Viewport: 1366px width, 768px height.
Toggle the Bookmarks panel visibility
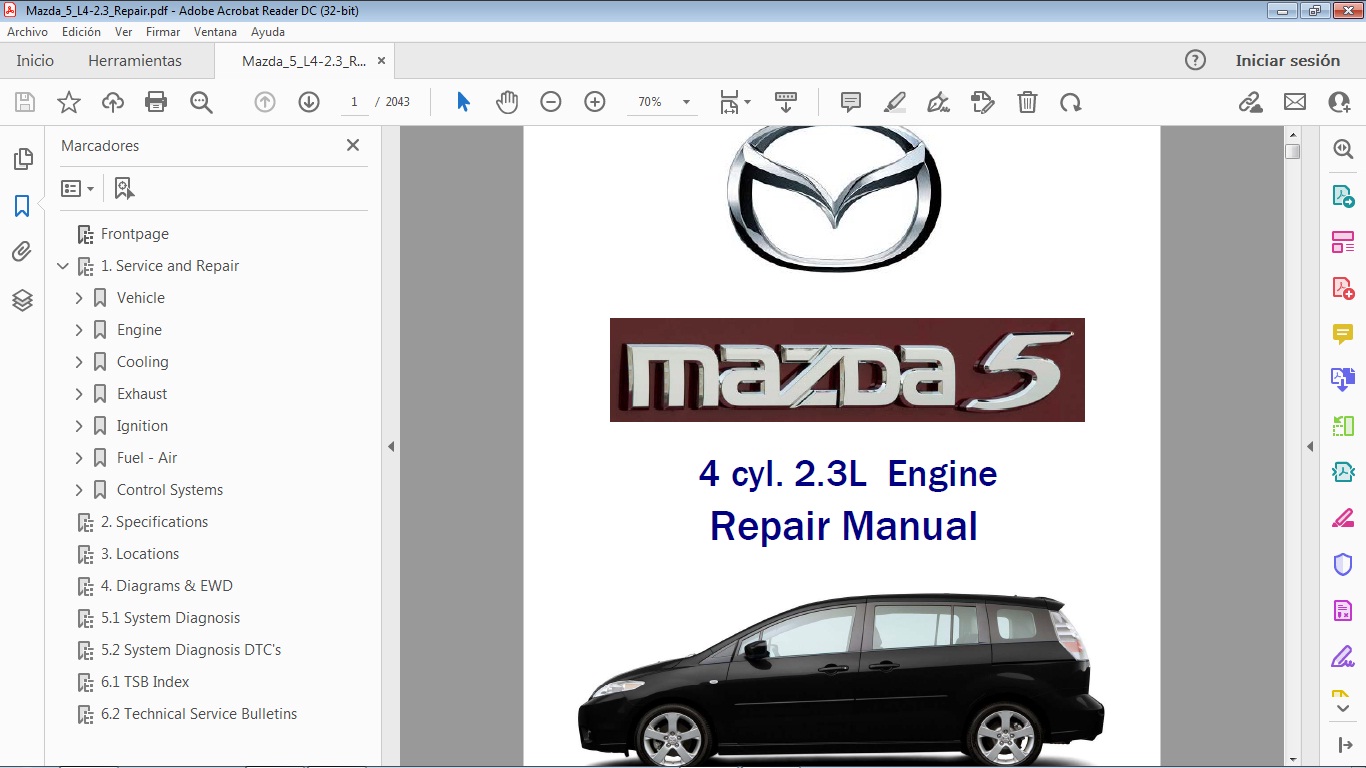[x=22, y=206]
